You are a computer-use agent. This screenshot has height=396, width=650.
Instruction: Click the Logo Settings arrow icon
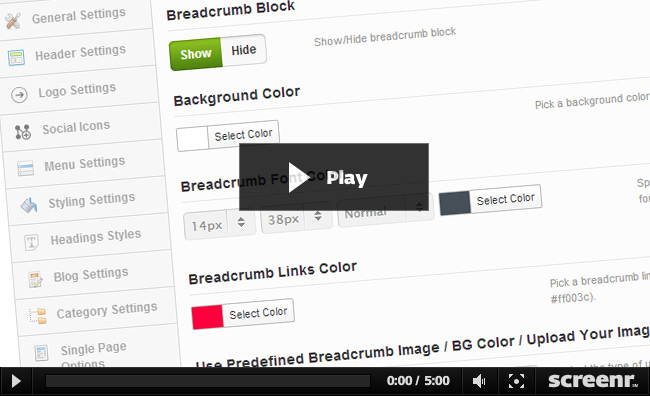tap(19, 95)
